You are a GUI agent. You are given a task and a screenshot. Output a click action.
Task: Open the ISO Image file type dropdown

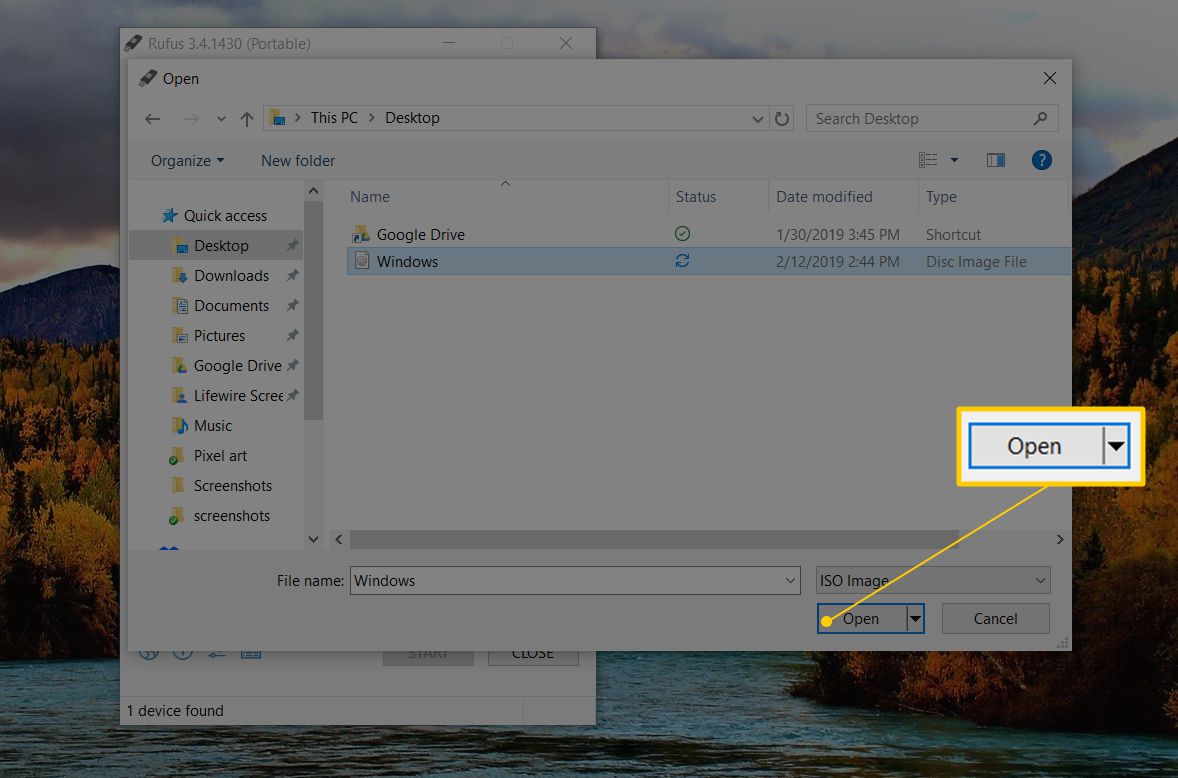(x=1041, y=580)
